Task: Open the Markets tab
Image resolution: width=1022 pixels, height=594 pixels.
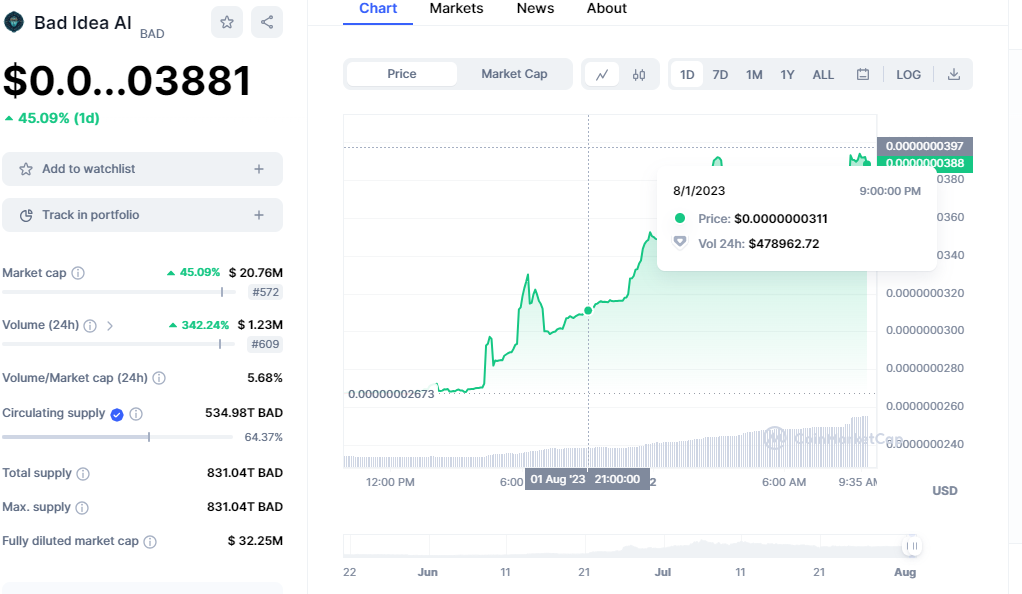Action: 456,9
